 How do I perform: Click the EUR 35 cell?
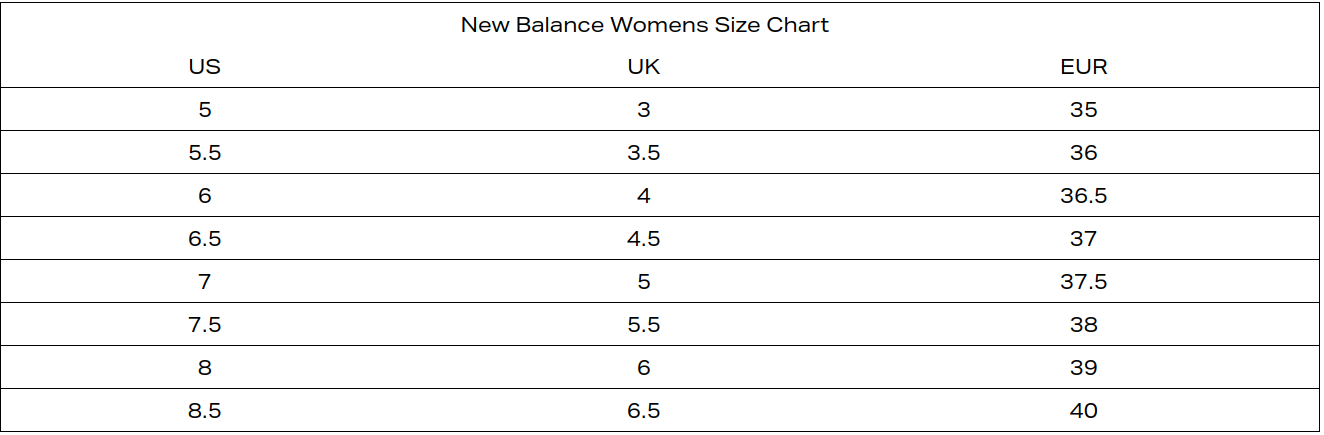(x=1084, y=110)
